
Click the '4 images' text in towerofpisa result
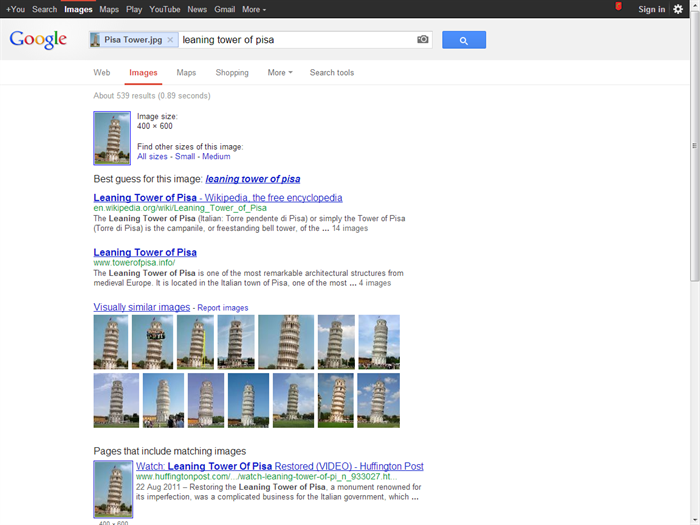pos(375,283)
